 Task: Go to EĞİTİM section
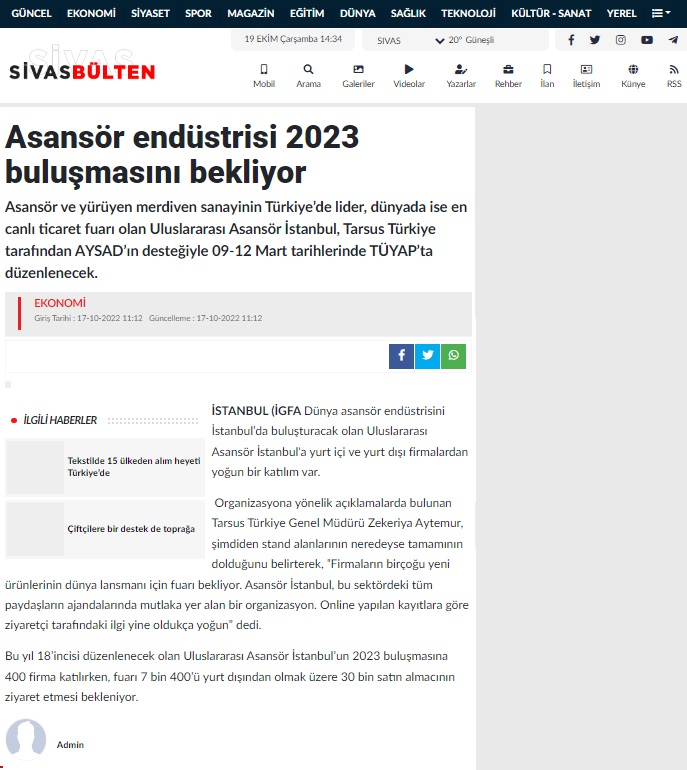tap(307, 13)
